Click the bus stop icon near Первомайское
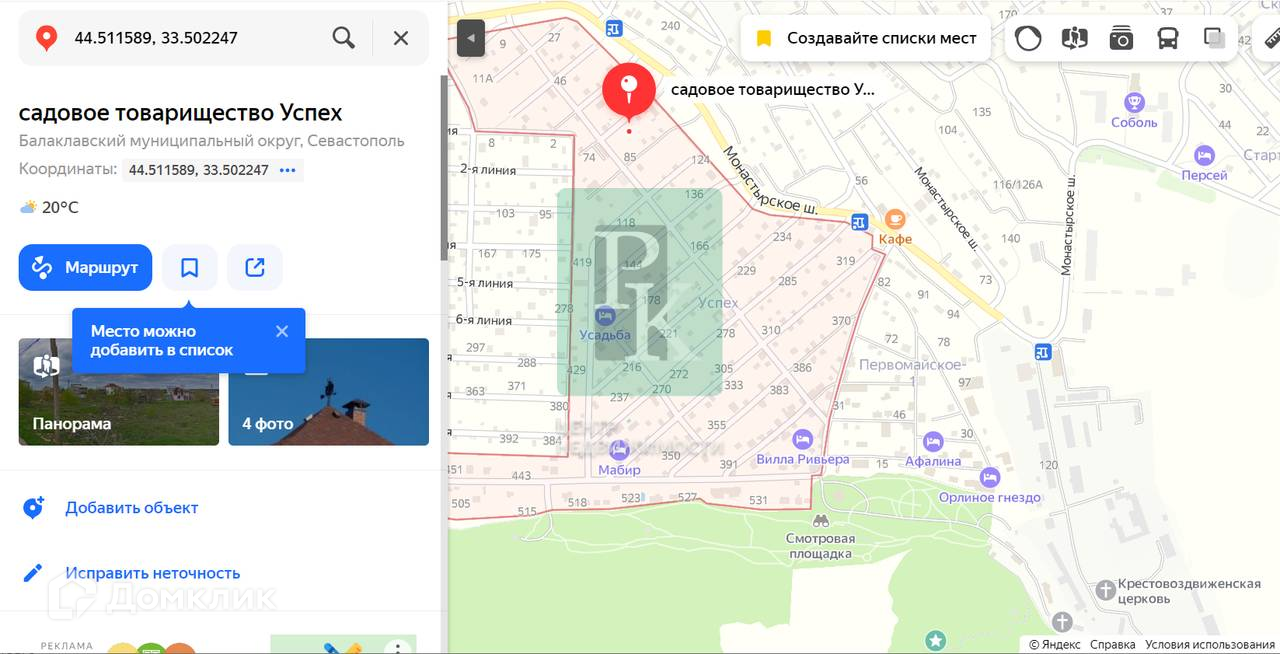Screen dimensions: 1280x654 1043,351
